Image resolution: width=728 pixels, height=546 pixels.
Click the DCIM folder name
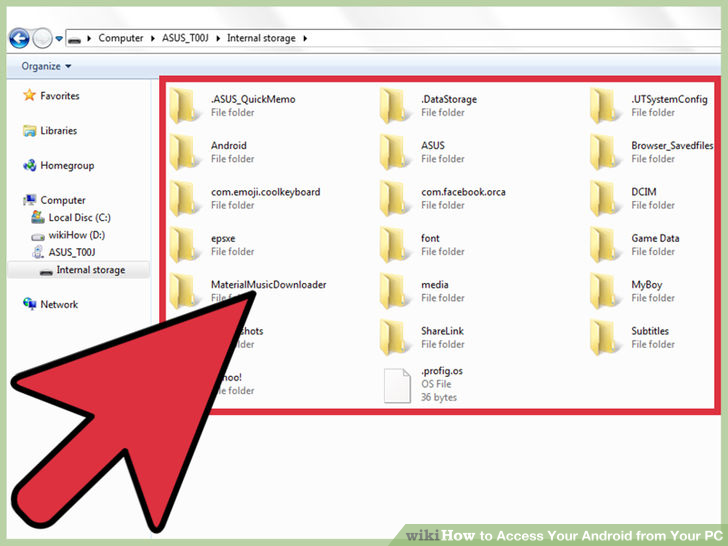[644, 192]
